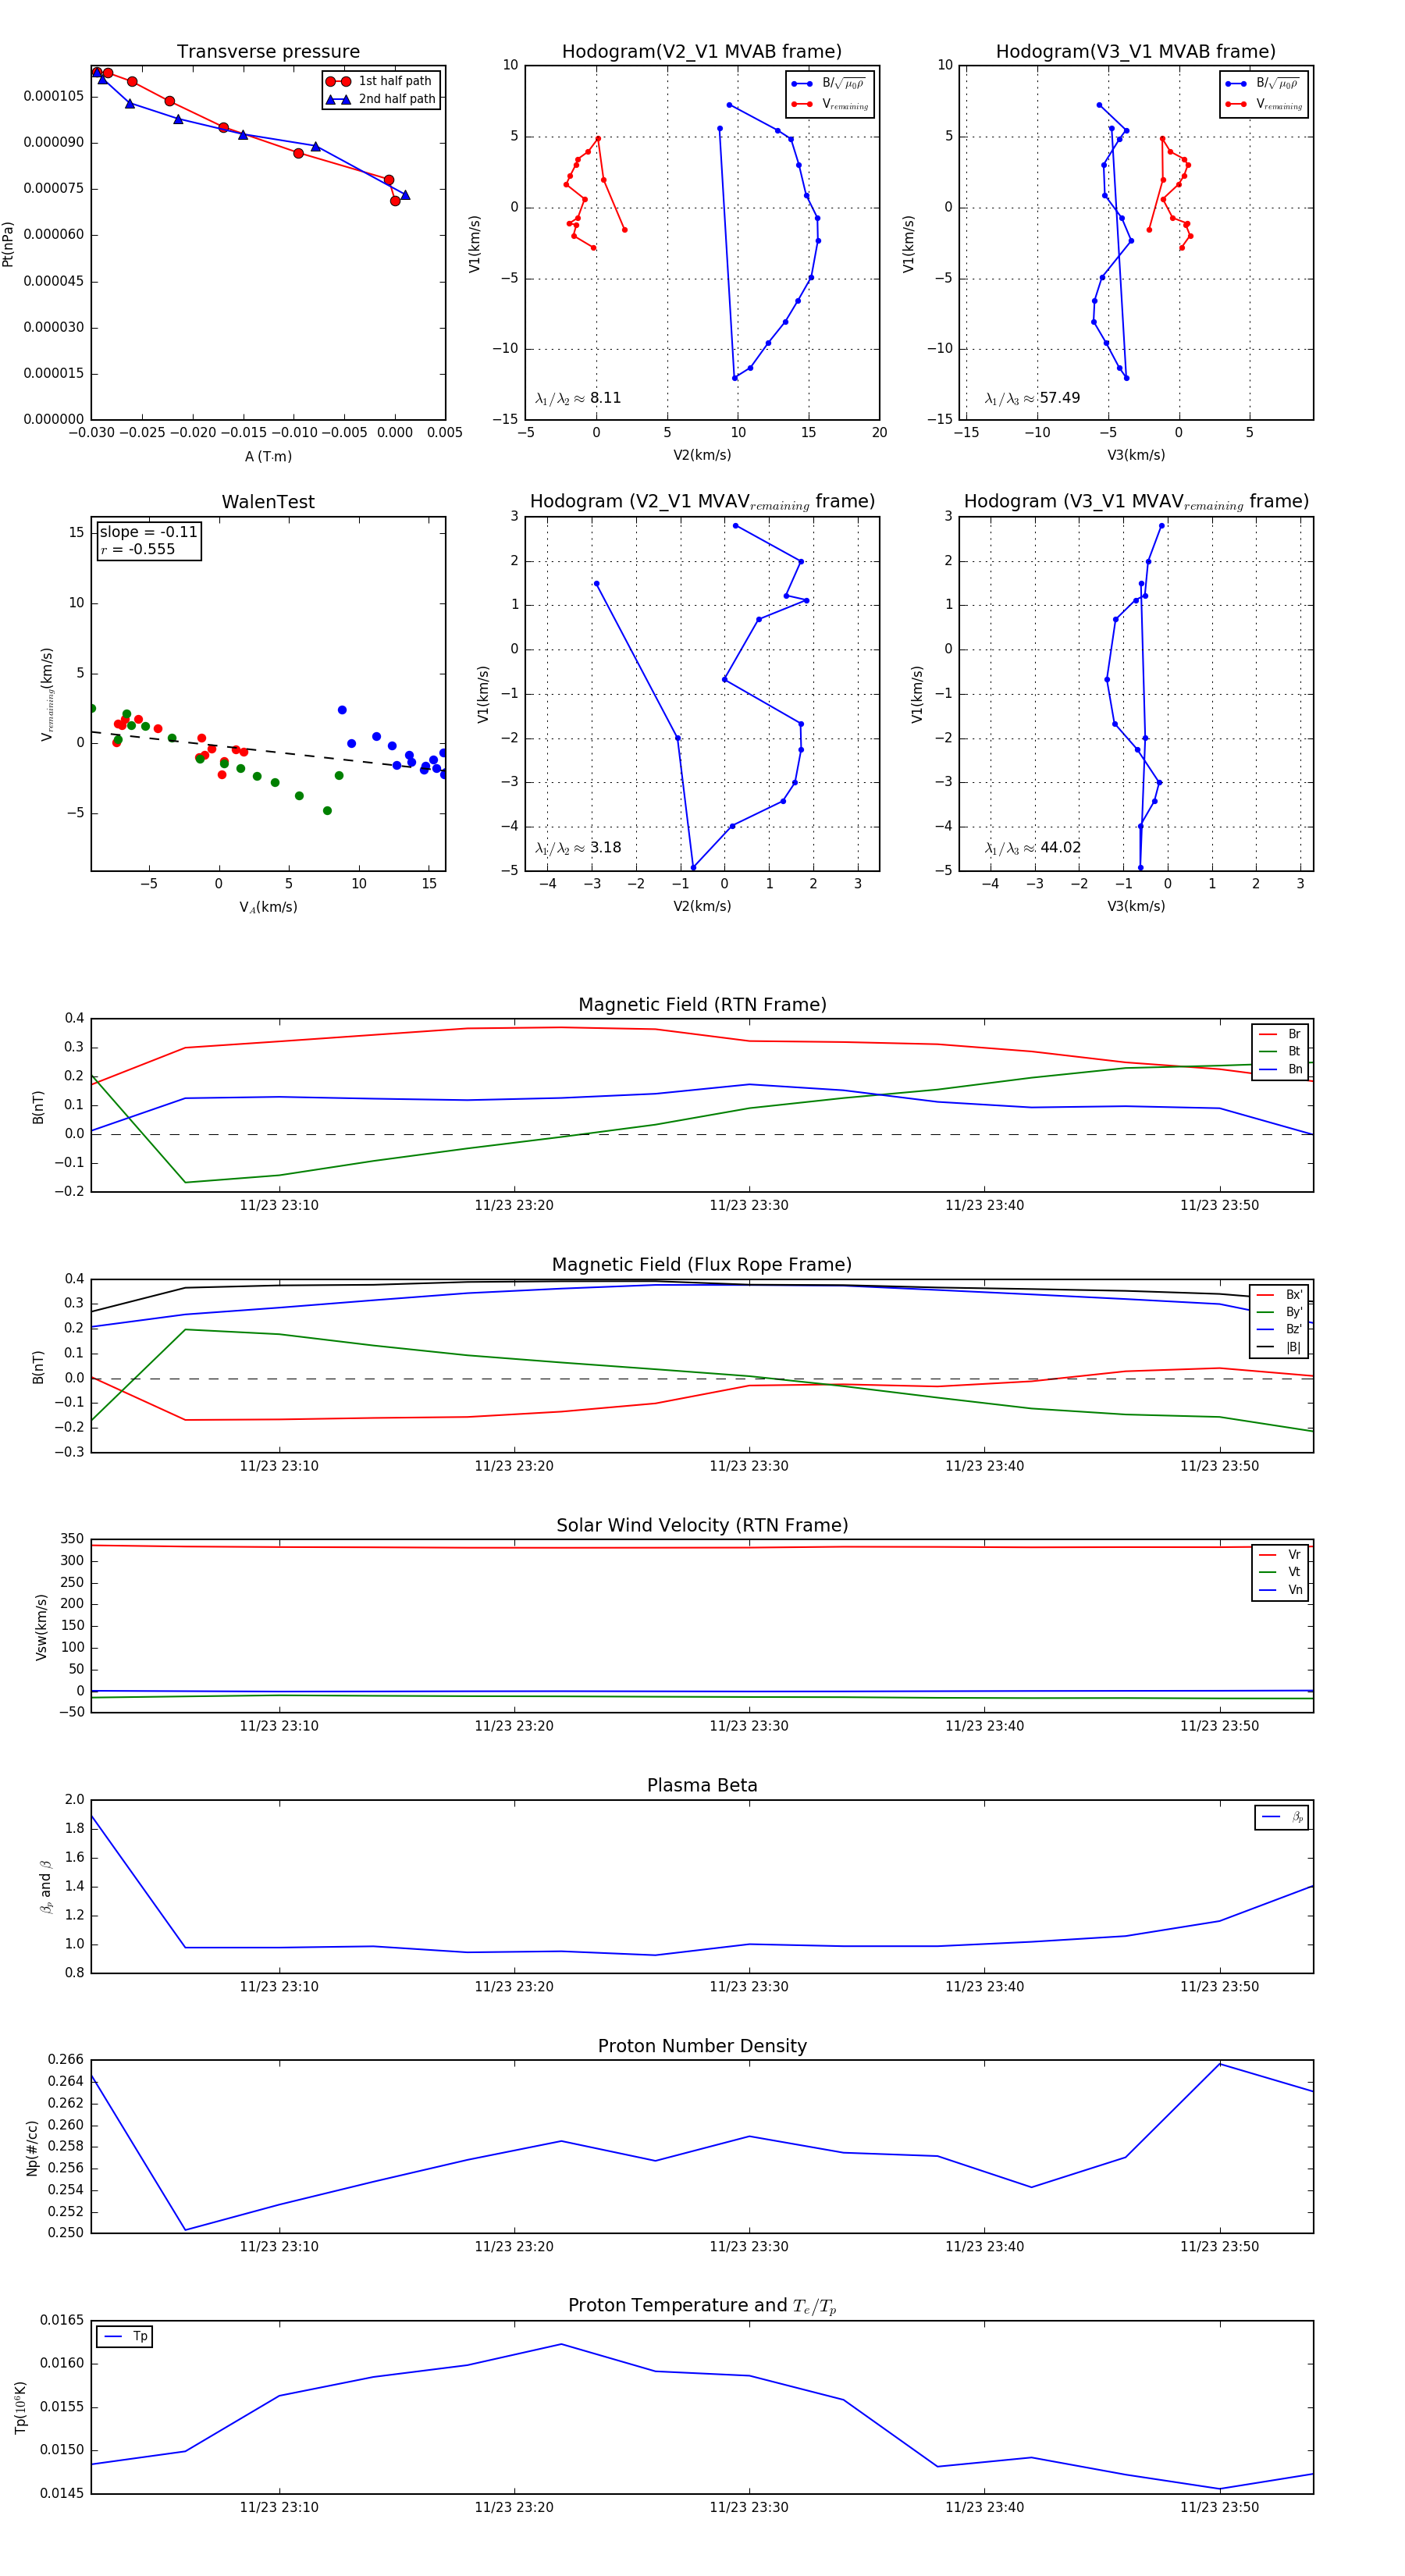This screenshot has width=1405, height=2576.
Task: Click the 'Hodogram (V2_V1 MVAV remaining frame)' title
Action: click(x=702, y=502)
